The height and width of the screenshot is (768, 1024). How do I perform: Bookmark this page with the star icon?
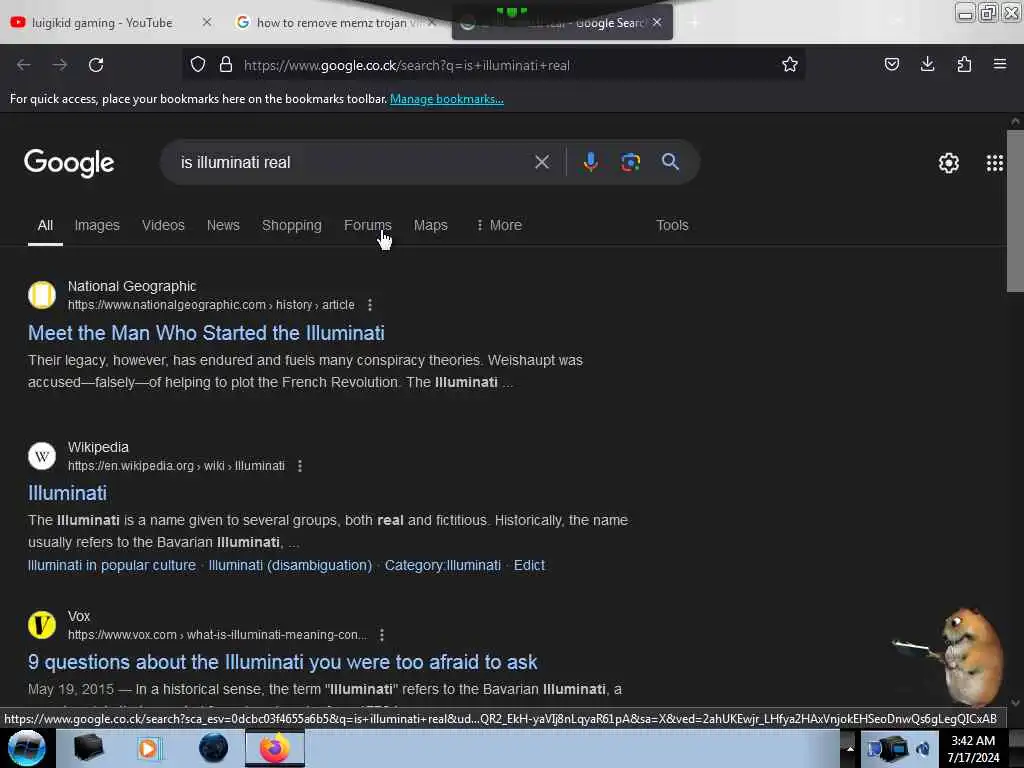click(x=790, y=64)
